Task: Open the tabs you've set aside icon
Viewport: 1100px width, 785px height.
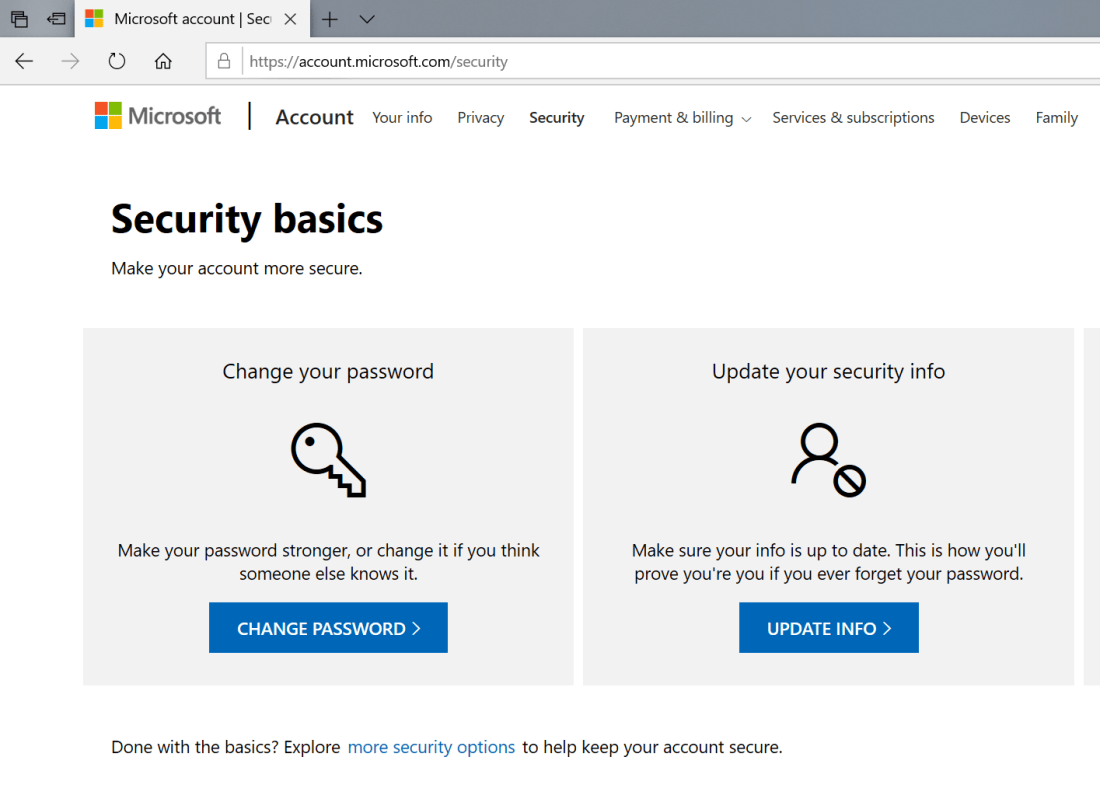Action: [x=19, y=19]
